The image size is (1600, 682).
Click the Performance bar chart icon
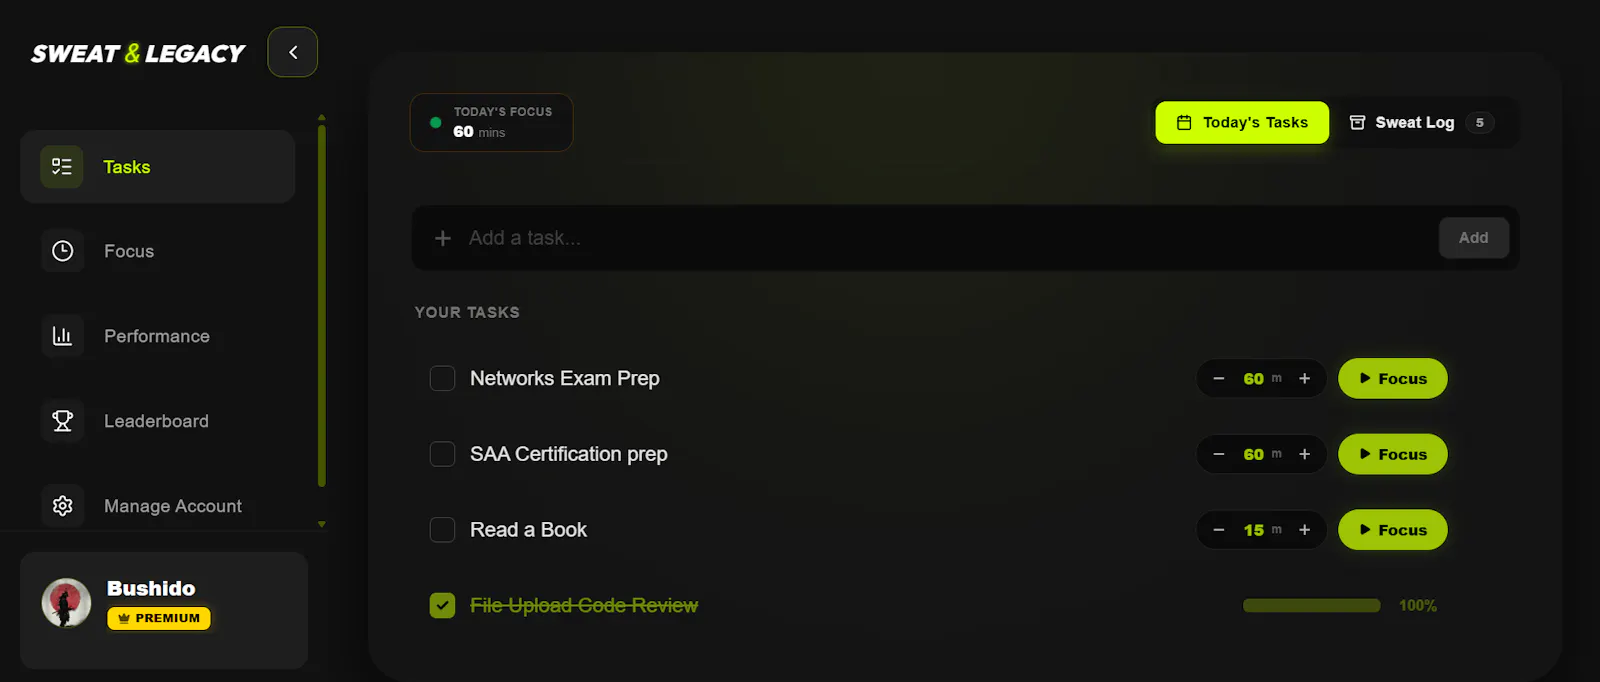(62, 336)
